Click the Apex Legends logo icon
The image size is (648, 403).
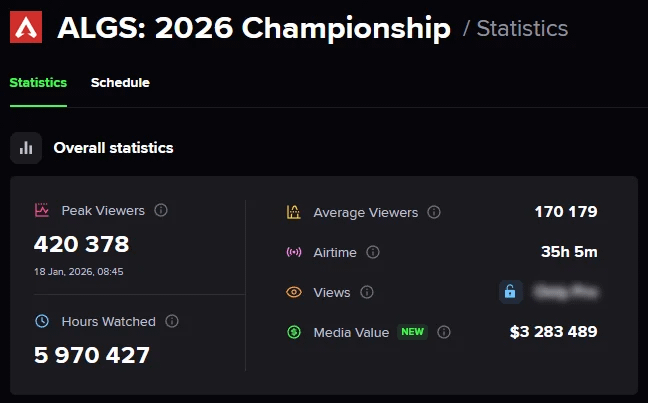coord(27,28)
